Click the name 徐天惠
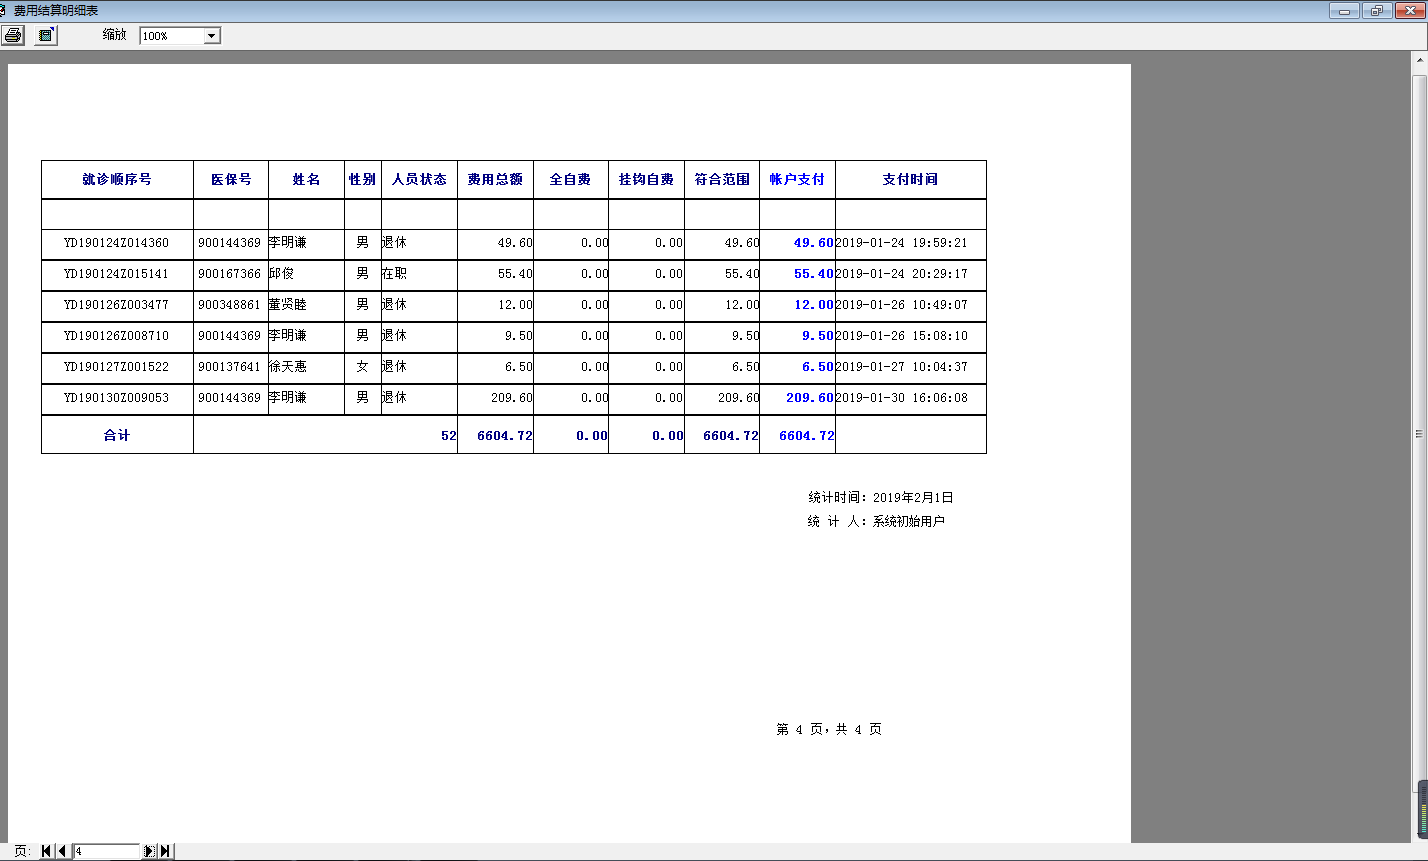 point(287,367)
